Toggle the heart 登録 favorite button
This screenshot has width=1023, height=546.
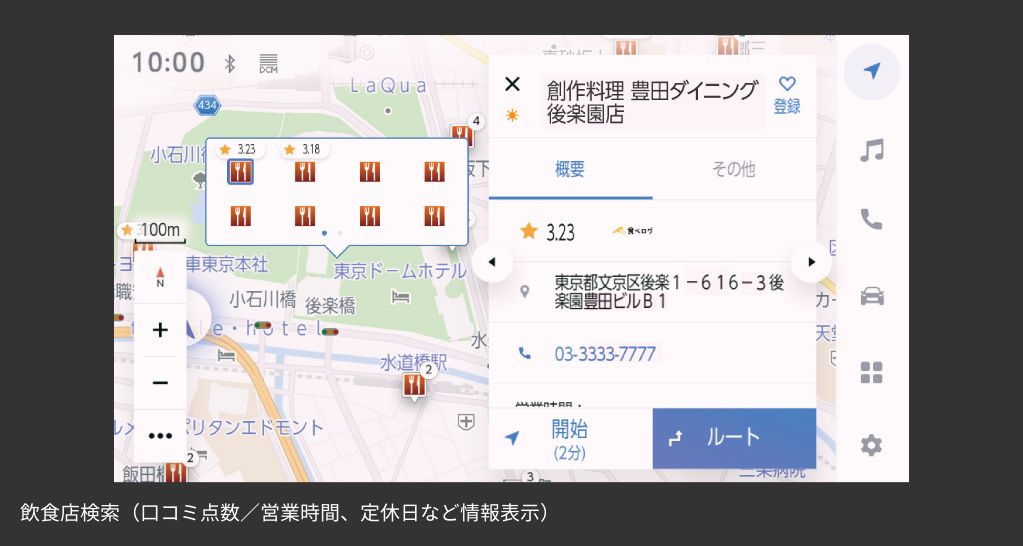tap(787, 95)
